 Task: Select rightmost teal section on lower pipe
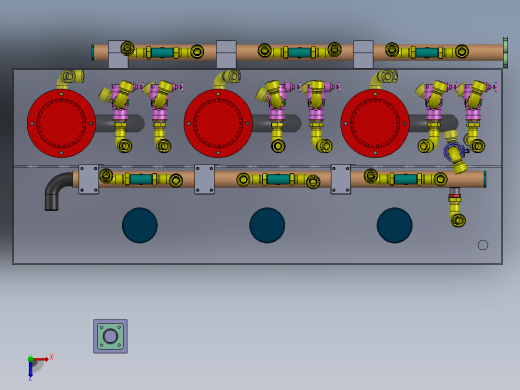[x=406, y=179]
